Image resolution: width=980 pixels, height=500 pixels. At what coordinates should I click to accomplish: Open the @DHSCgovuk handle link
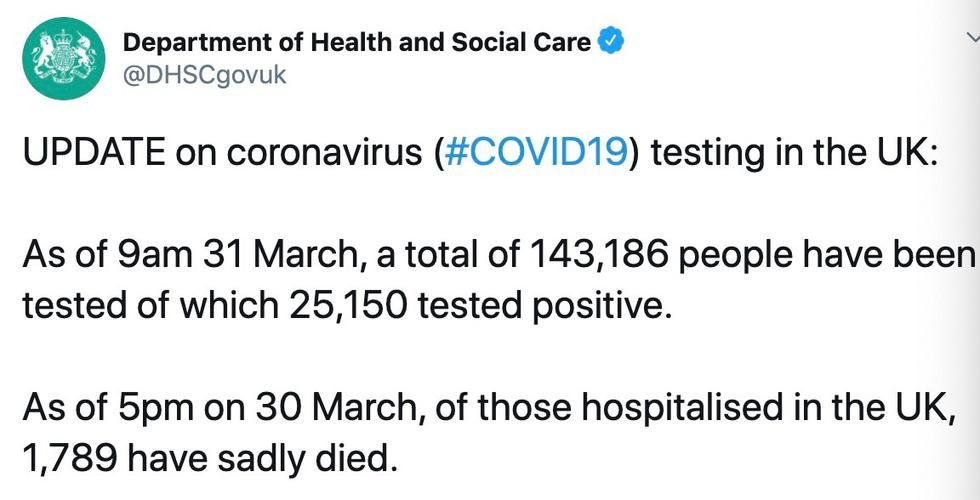point(204,75)
